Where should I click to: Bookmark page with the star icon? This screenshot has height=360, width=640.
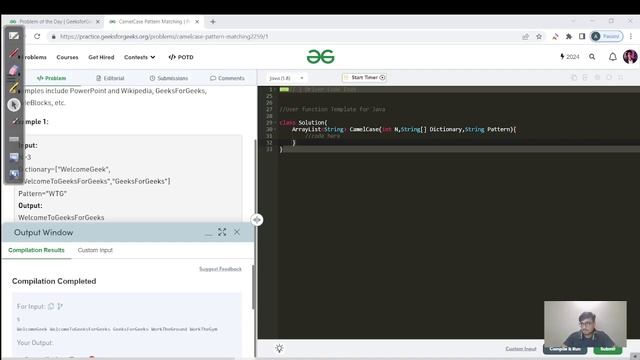(x=539, y=36)
